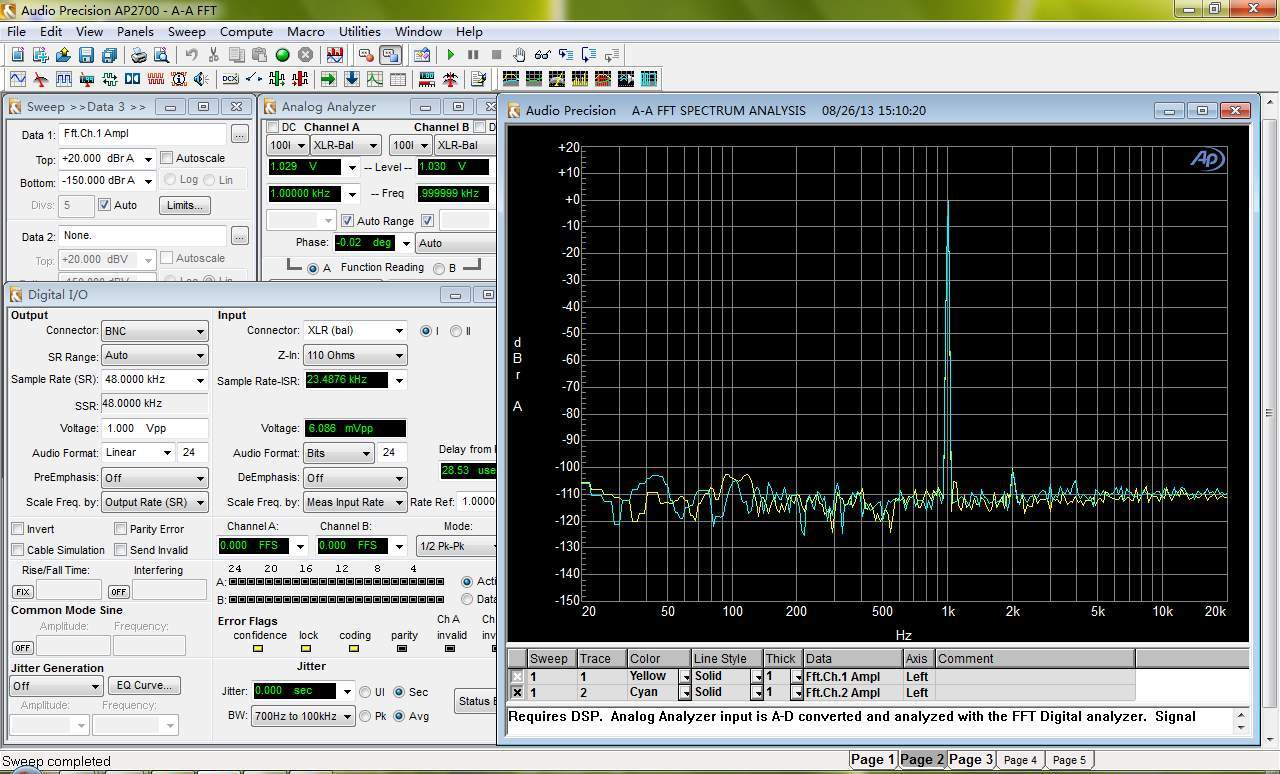The height and width of the screenshot is (774, 1280).
Task: Click the notepad edit toolbar icon
Action: [x=478, y=79]
